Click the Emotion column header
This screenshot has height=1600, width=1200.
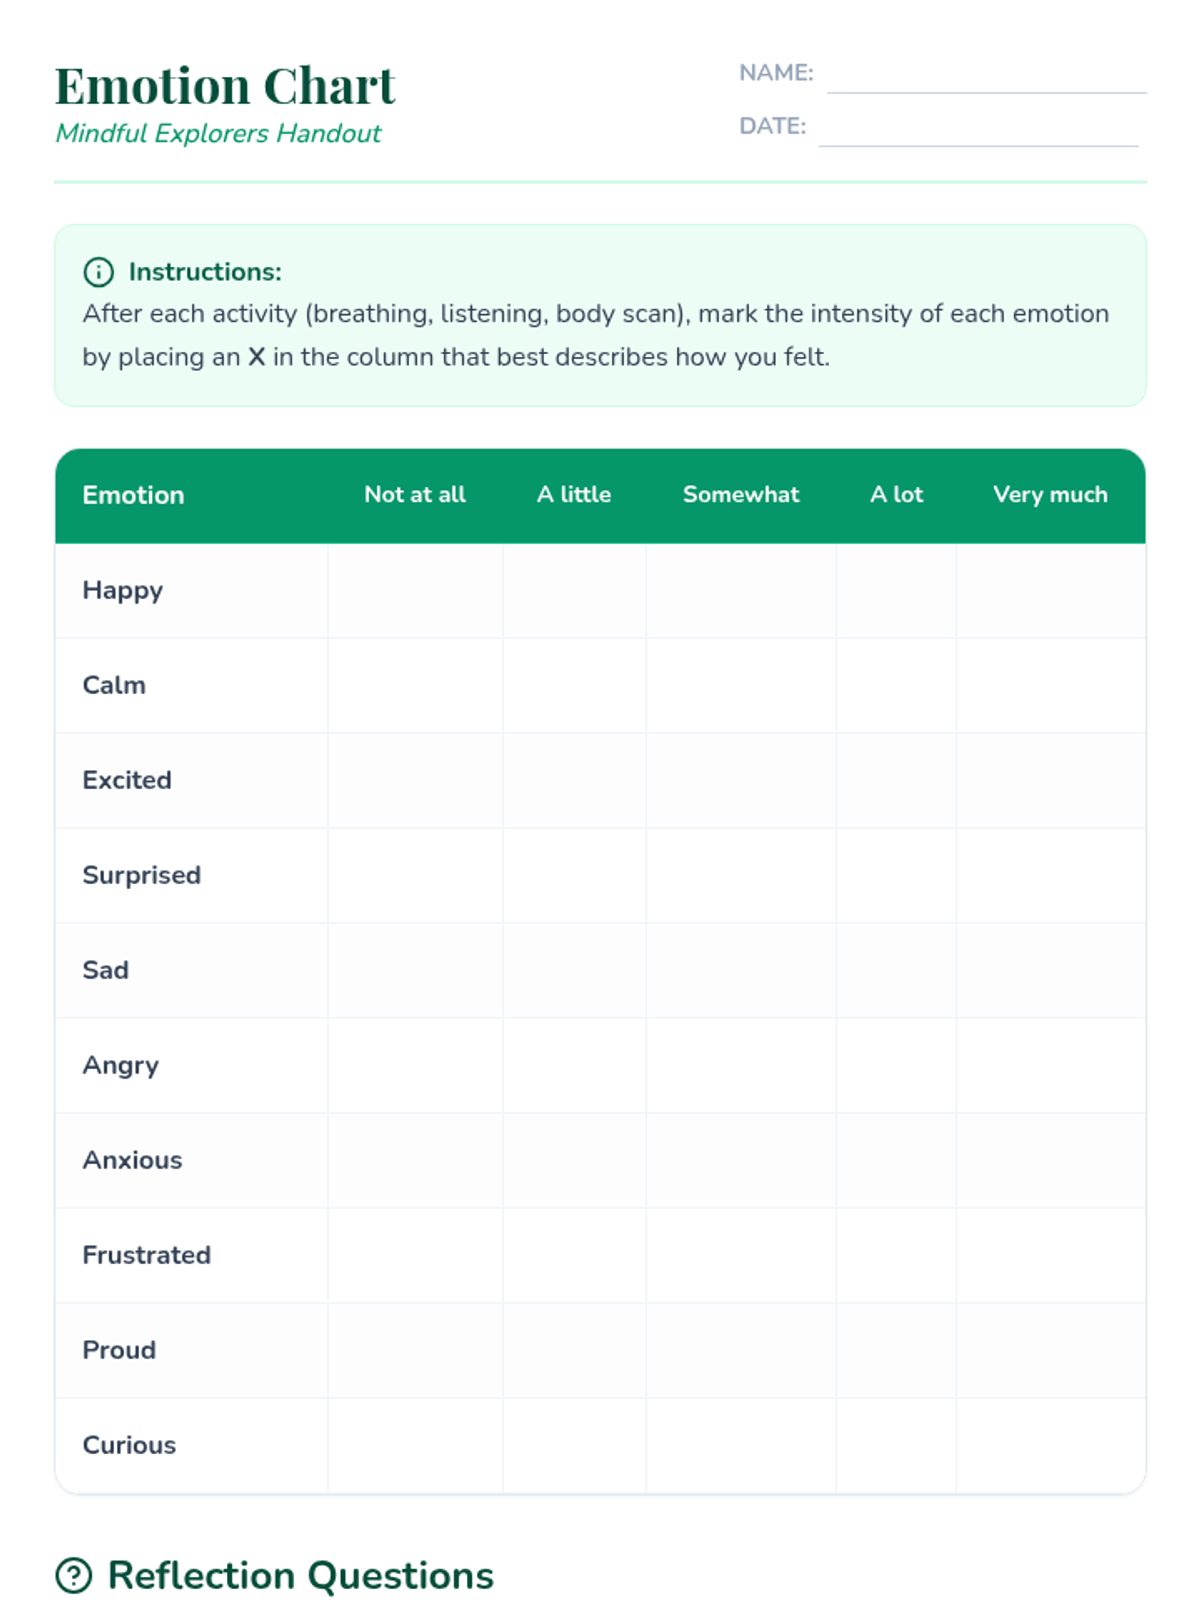click(x=133, y=495)
